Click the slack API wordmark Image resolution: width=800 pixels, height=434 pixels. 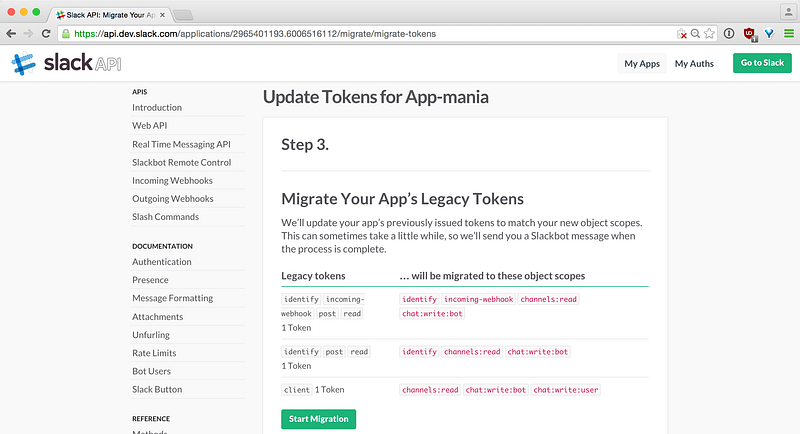82,63
